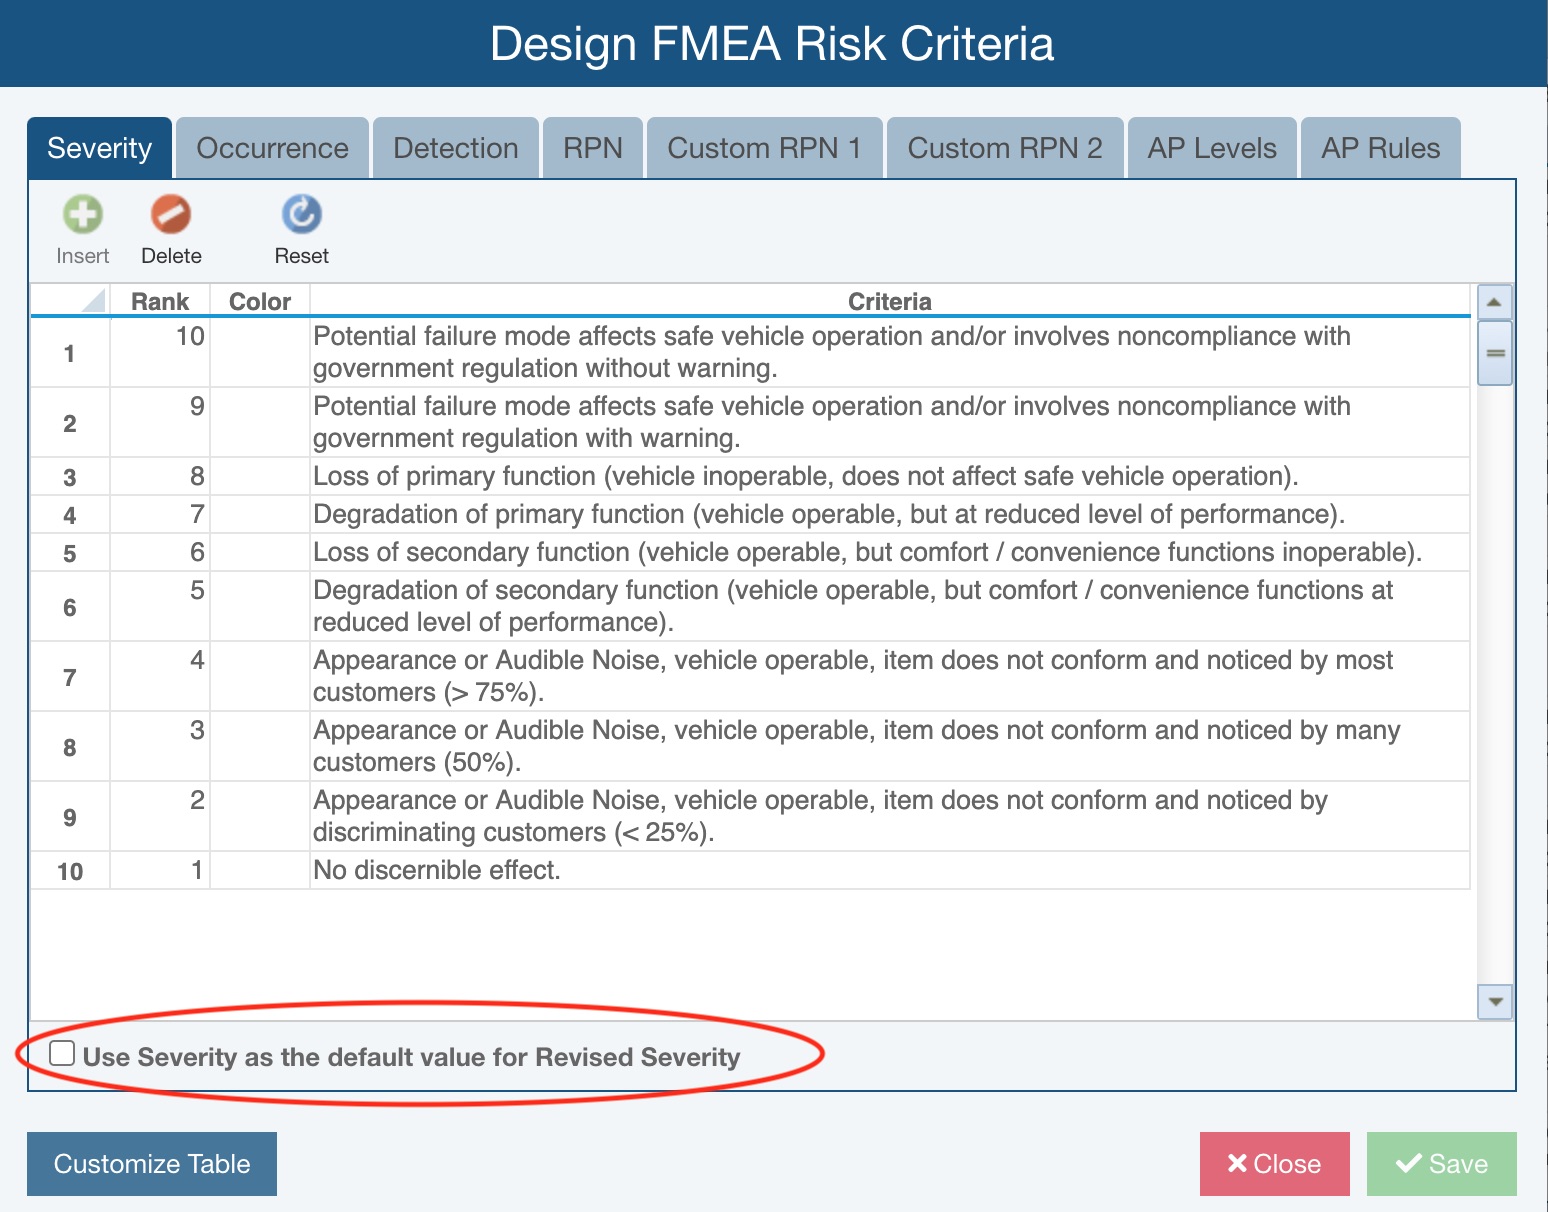
Task: View the AP Rules tab
Action: coord(1380,148)
